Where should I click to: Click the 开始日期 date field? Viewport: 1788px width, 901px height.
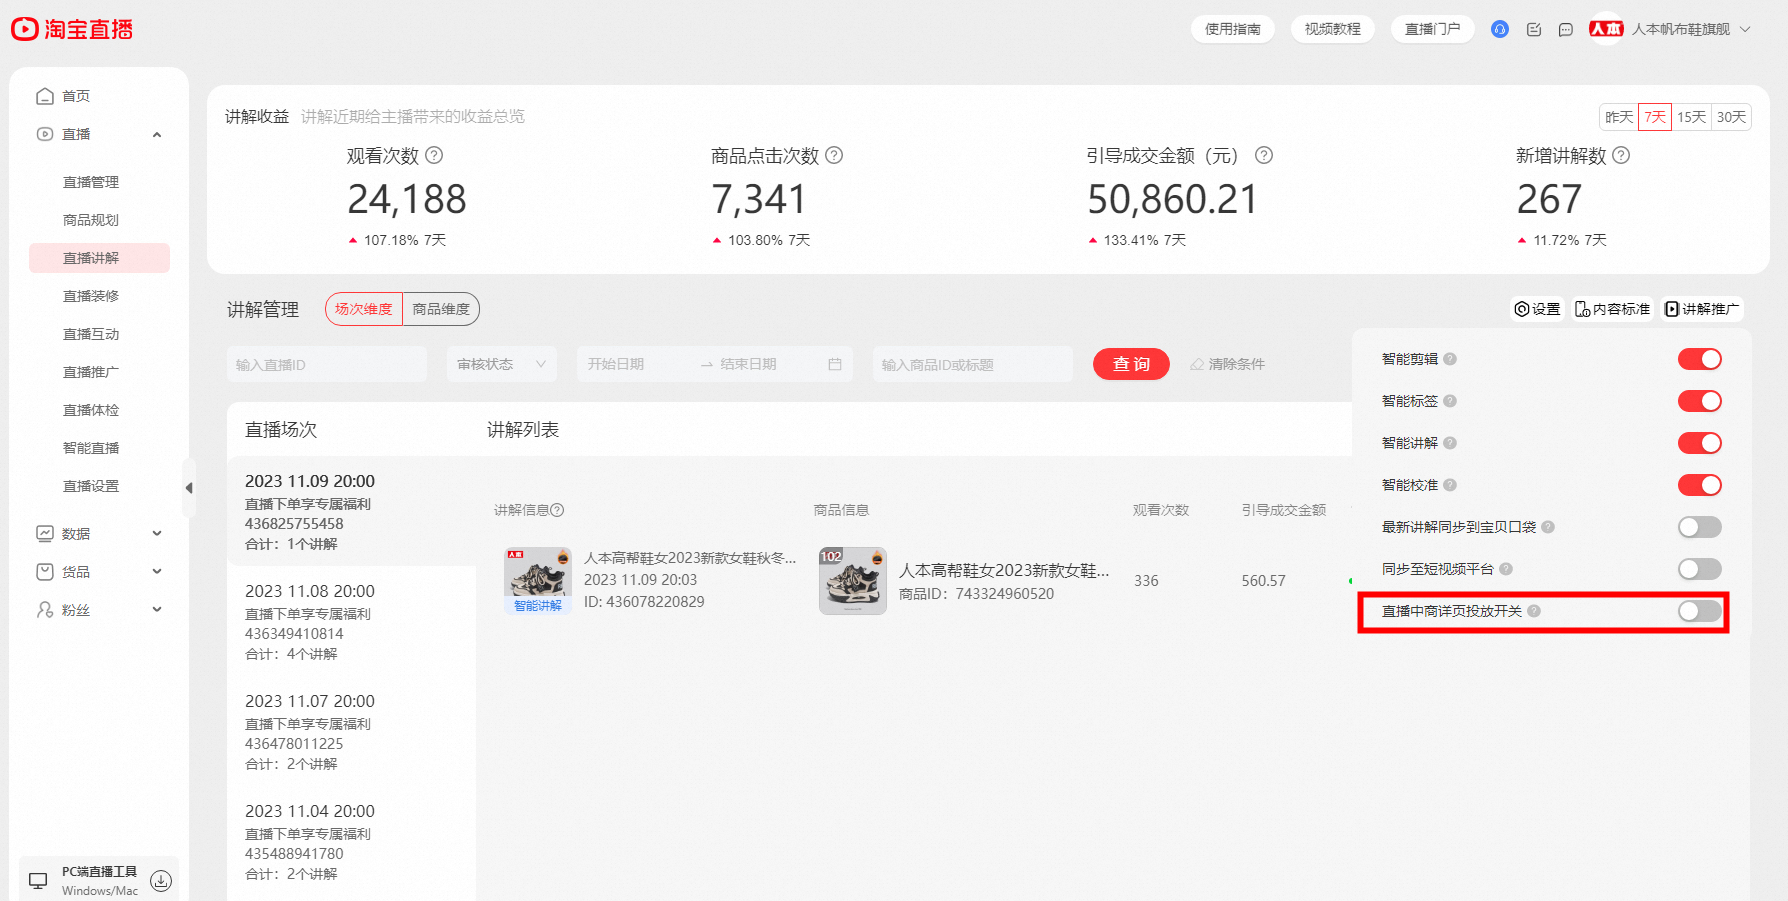[635, 364]
